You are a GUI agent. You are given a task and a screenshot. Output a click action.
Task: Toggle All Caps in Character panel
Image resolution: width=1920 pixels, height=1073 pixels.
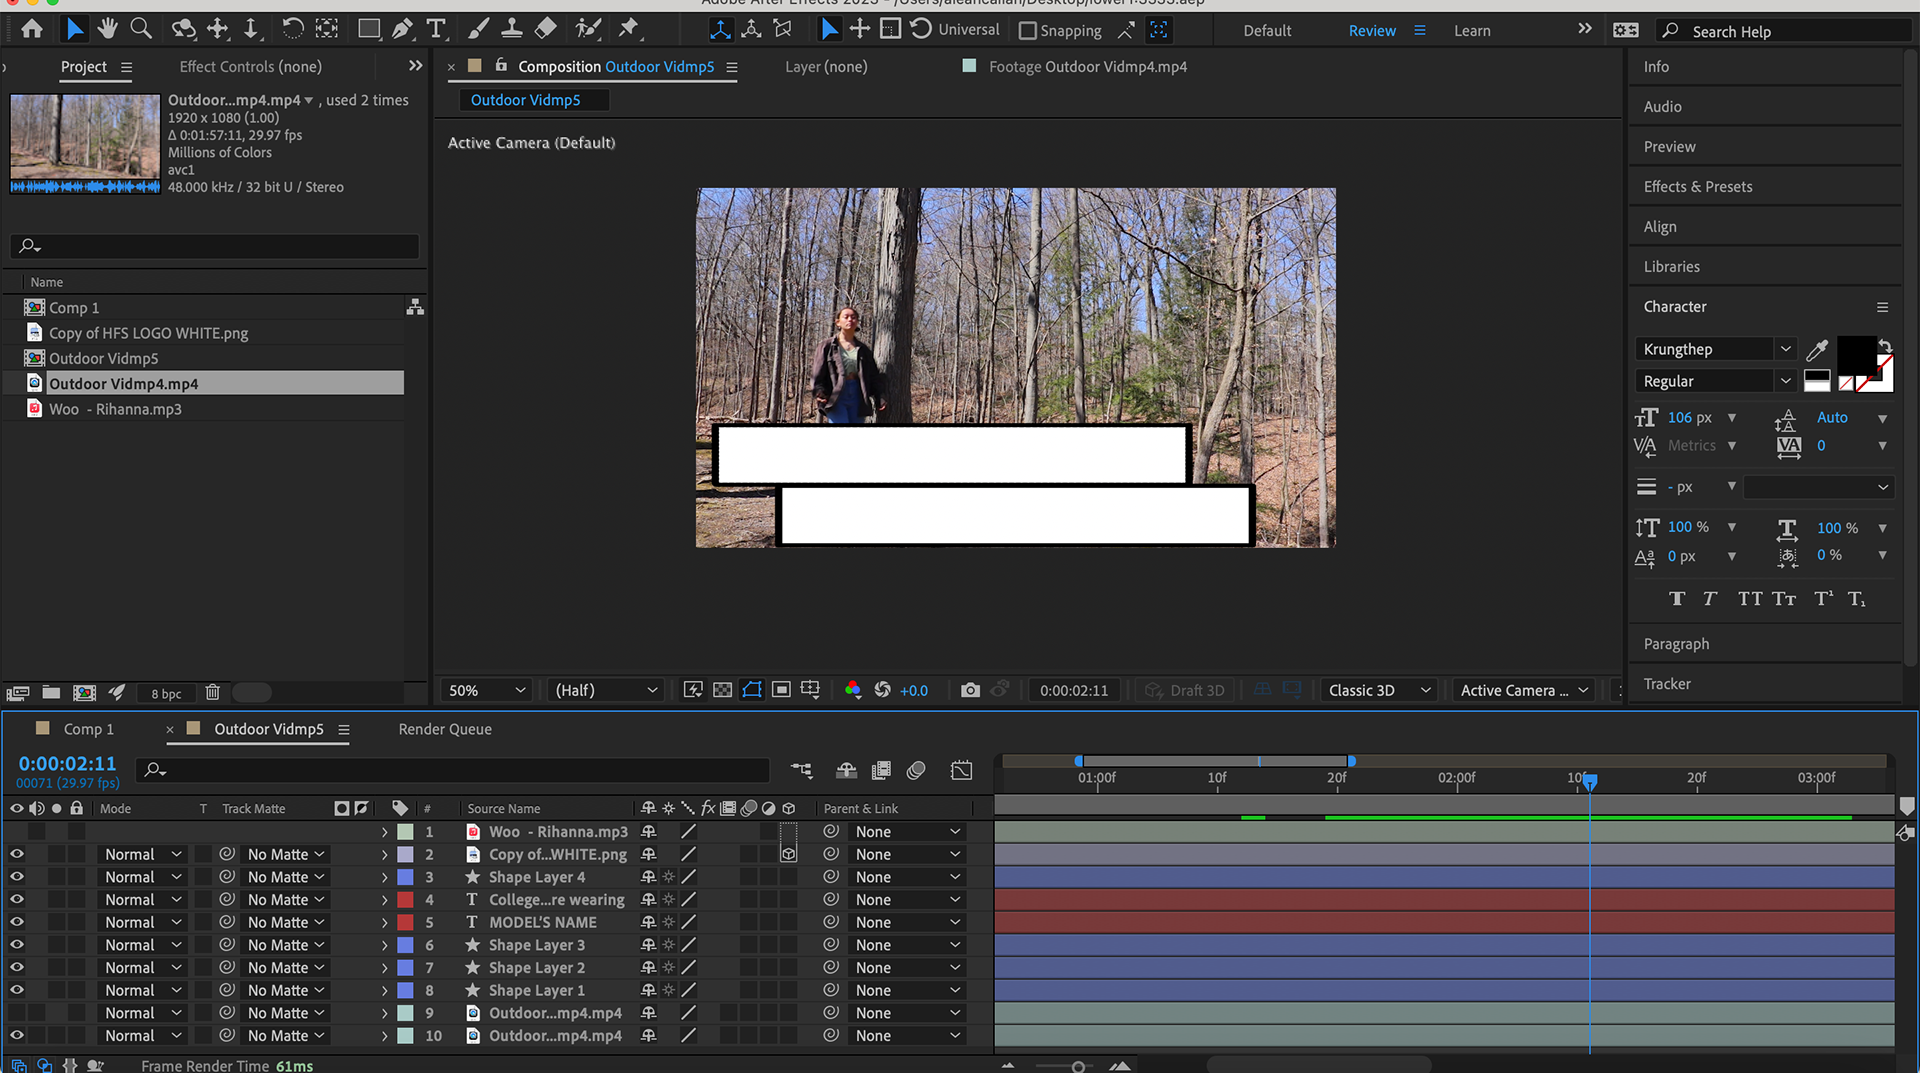(x=1749, y=599)
